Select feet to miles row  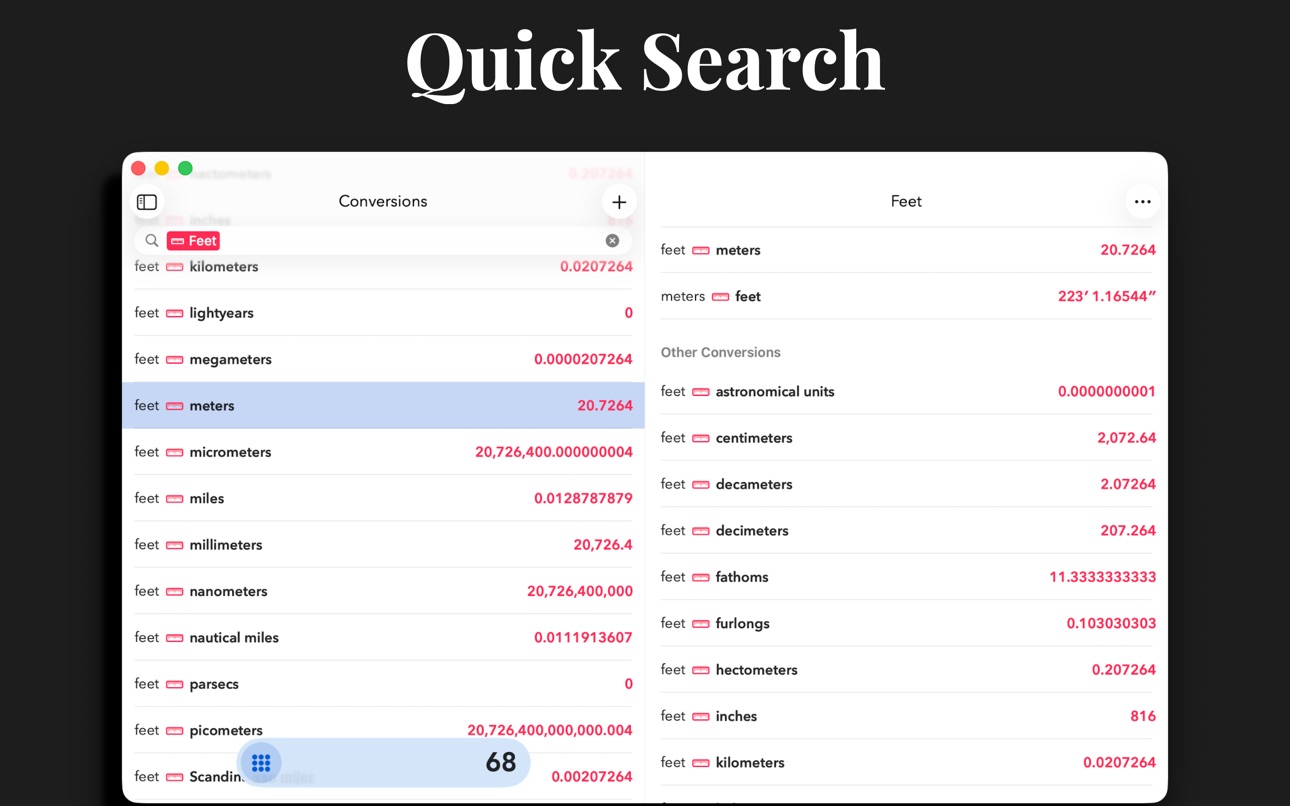pyautogui.click(x=383, y=498)
